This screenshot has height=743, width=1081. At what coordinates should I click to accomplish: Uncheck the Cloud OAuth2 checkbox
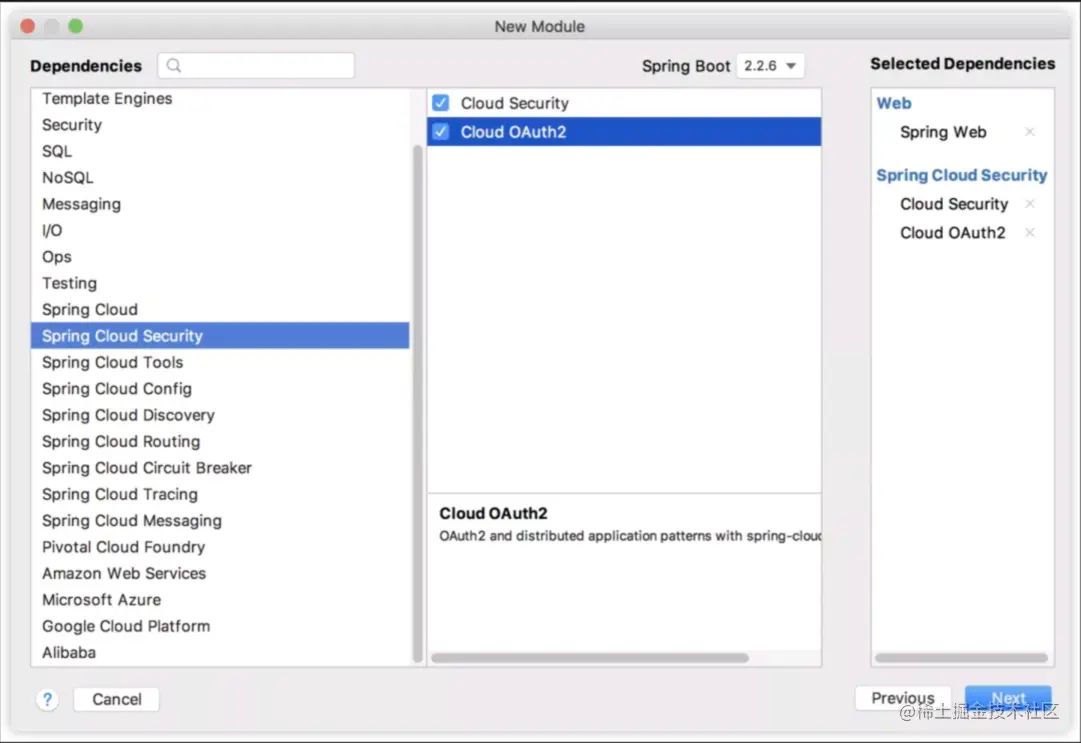tap(441, 132)
